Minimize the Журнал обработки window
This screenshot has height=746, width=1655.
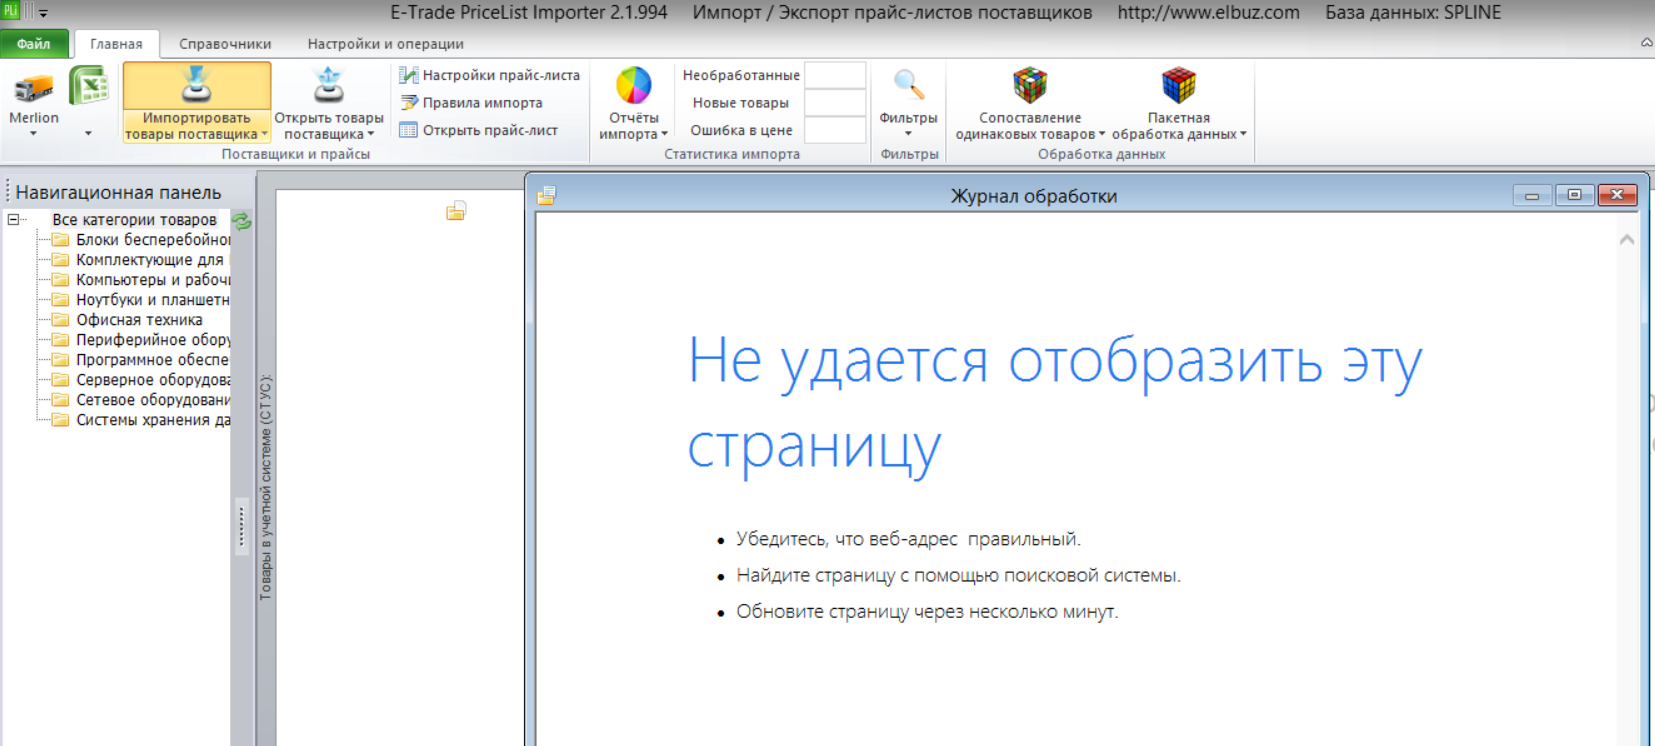pos(1531,195)
